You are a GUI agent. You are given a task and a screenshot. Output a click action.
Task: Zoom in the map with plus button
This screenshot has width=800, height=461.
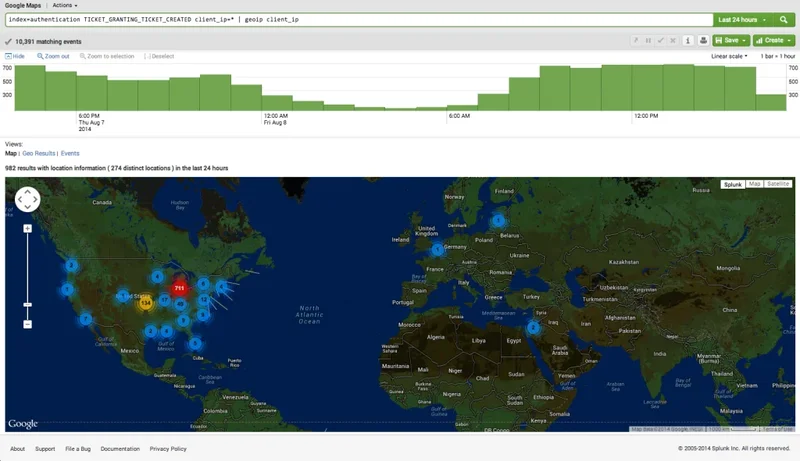click(x=28, y=228)
